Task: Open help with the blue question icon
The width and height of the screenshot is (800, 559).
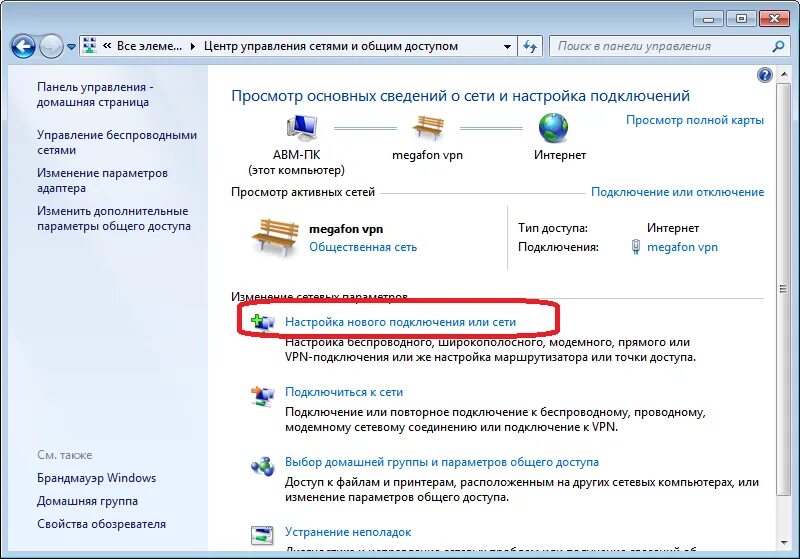Action: pos(764,75)
